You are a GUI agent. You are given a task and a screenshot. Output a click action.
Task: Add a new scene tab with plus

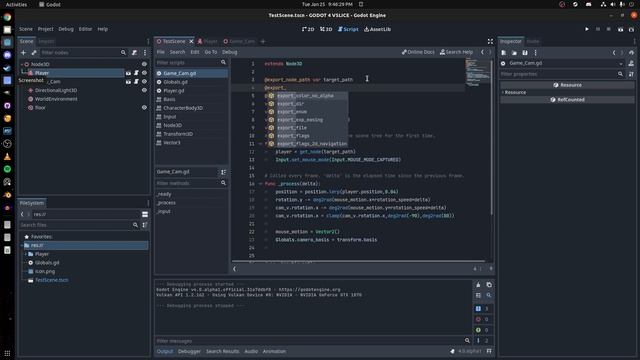tap(262, 41)
